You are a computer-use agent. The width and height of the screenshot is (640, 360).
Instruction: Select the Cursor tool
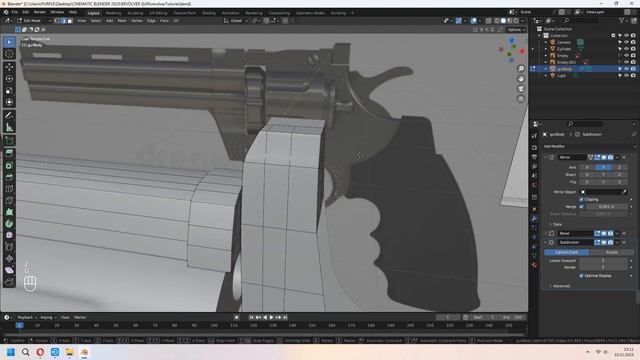point(9,54)
